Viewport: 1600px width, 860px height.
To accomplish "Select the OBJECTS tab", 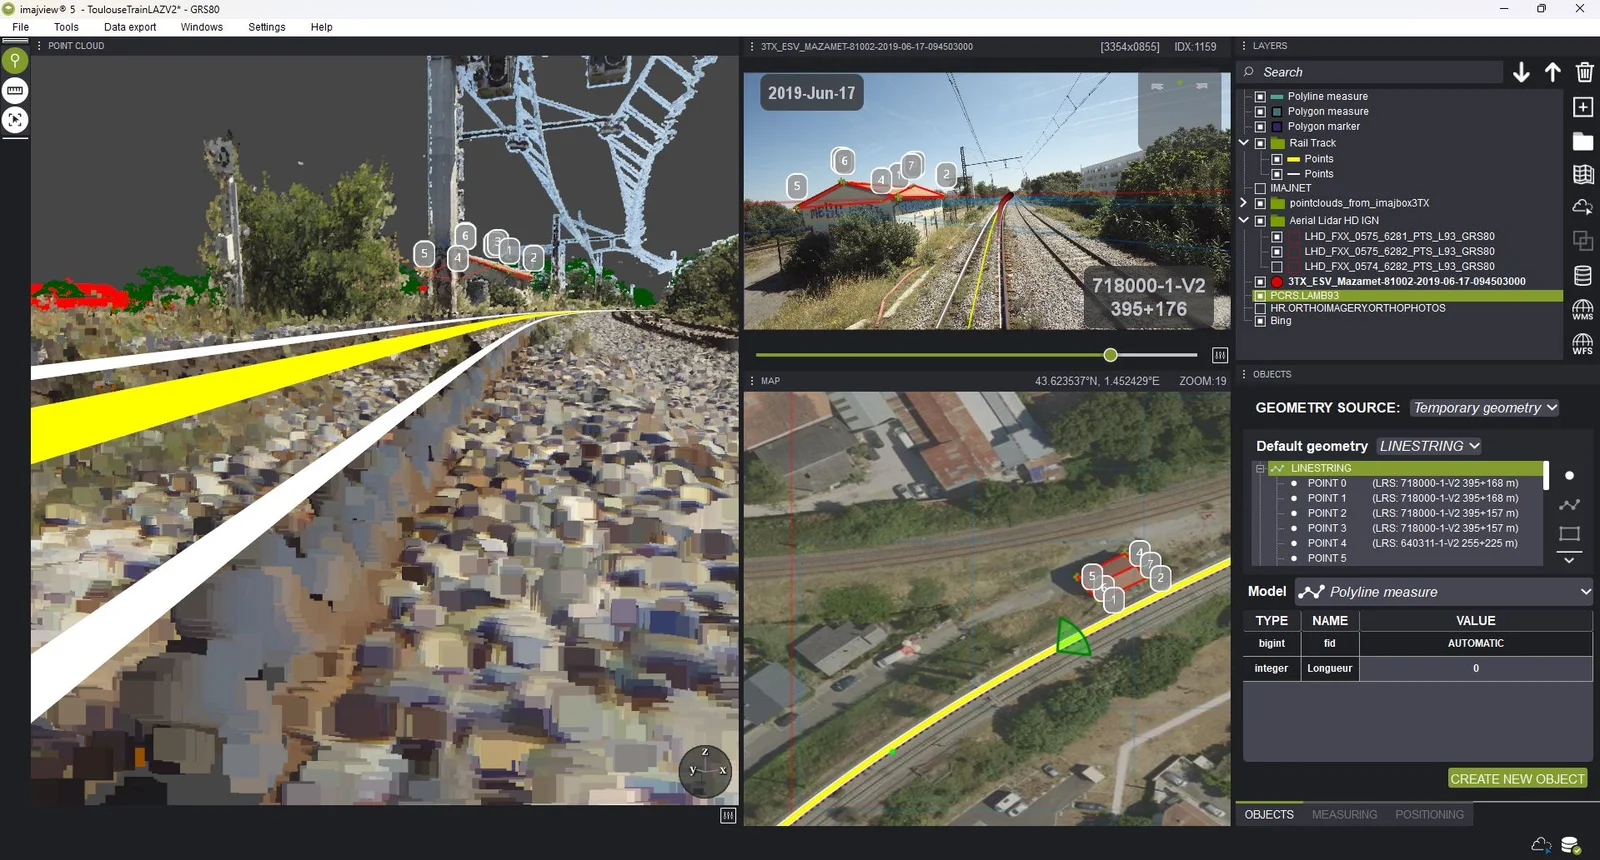I will [x=1269, y=815].
